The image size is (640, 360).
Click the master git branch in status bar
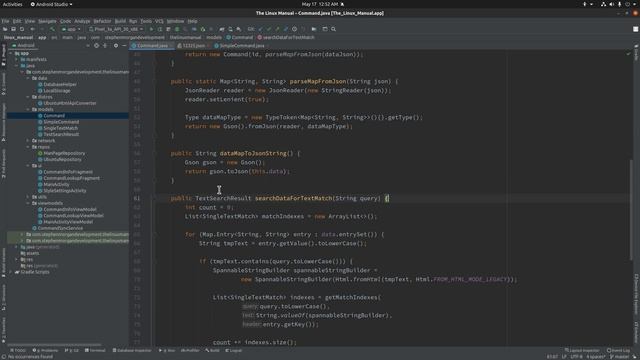[x=621, y=357]
